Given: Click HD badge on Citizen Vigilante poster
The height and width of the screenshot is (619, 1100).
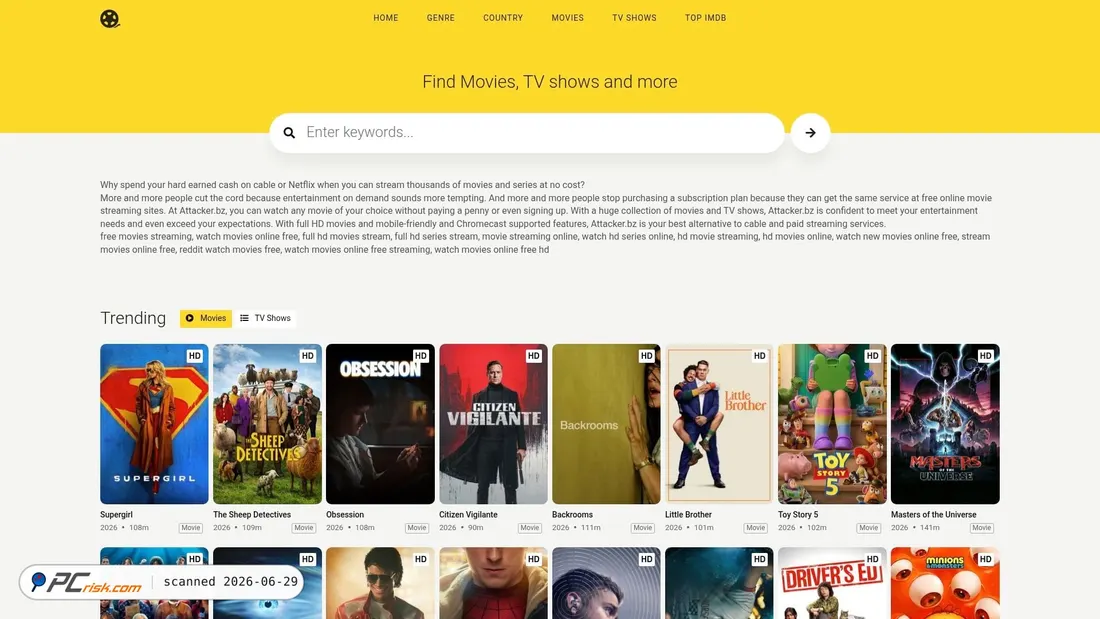Looking at the screenshot, I should pos(533,356).
